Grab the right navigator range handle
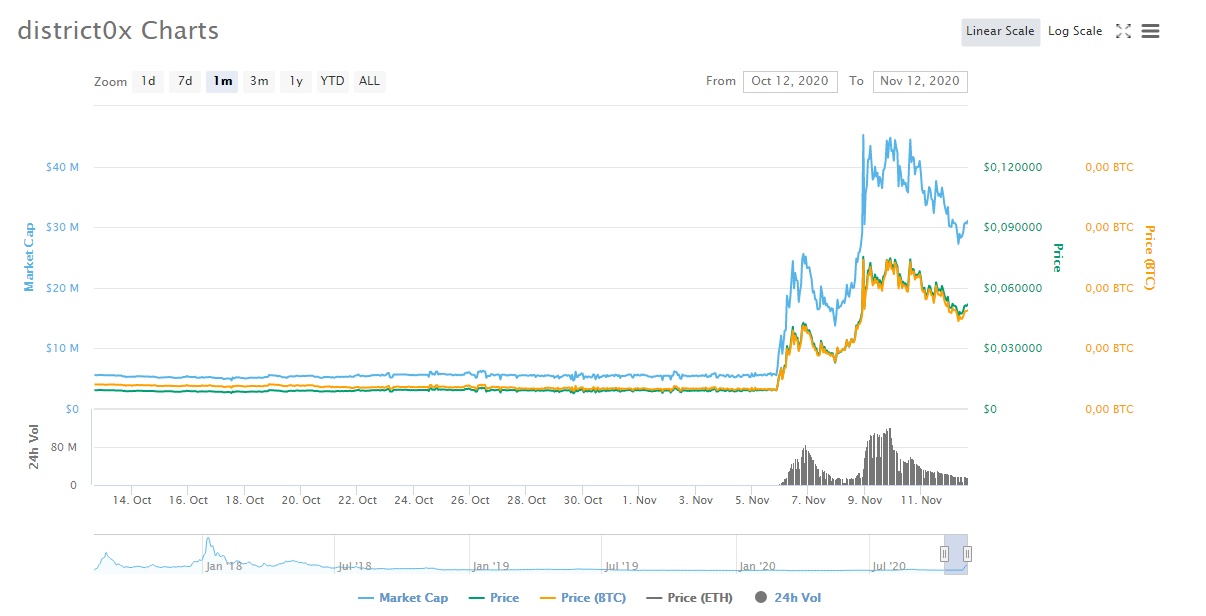This screenshot has height=616, width=1206. (x=967, y=554)
